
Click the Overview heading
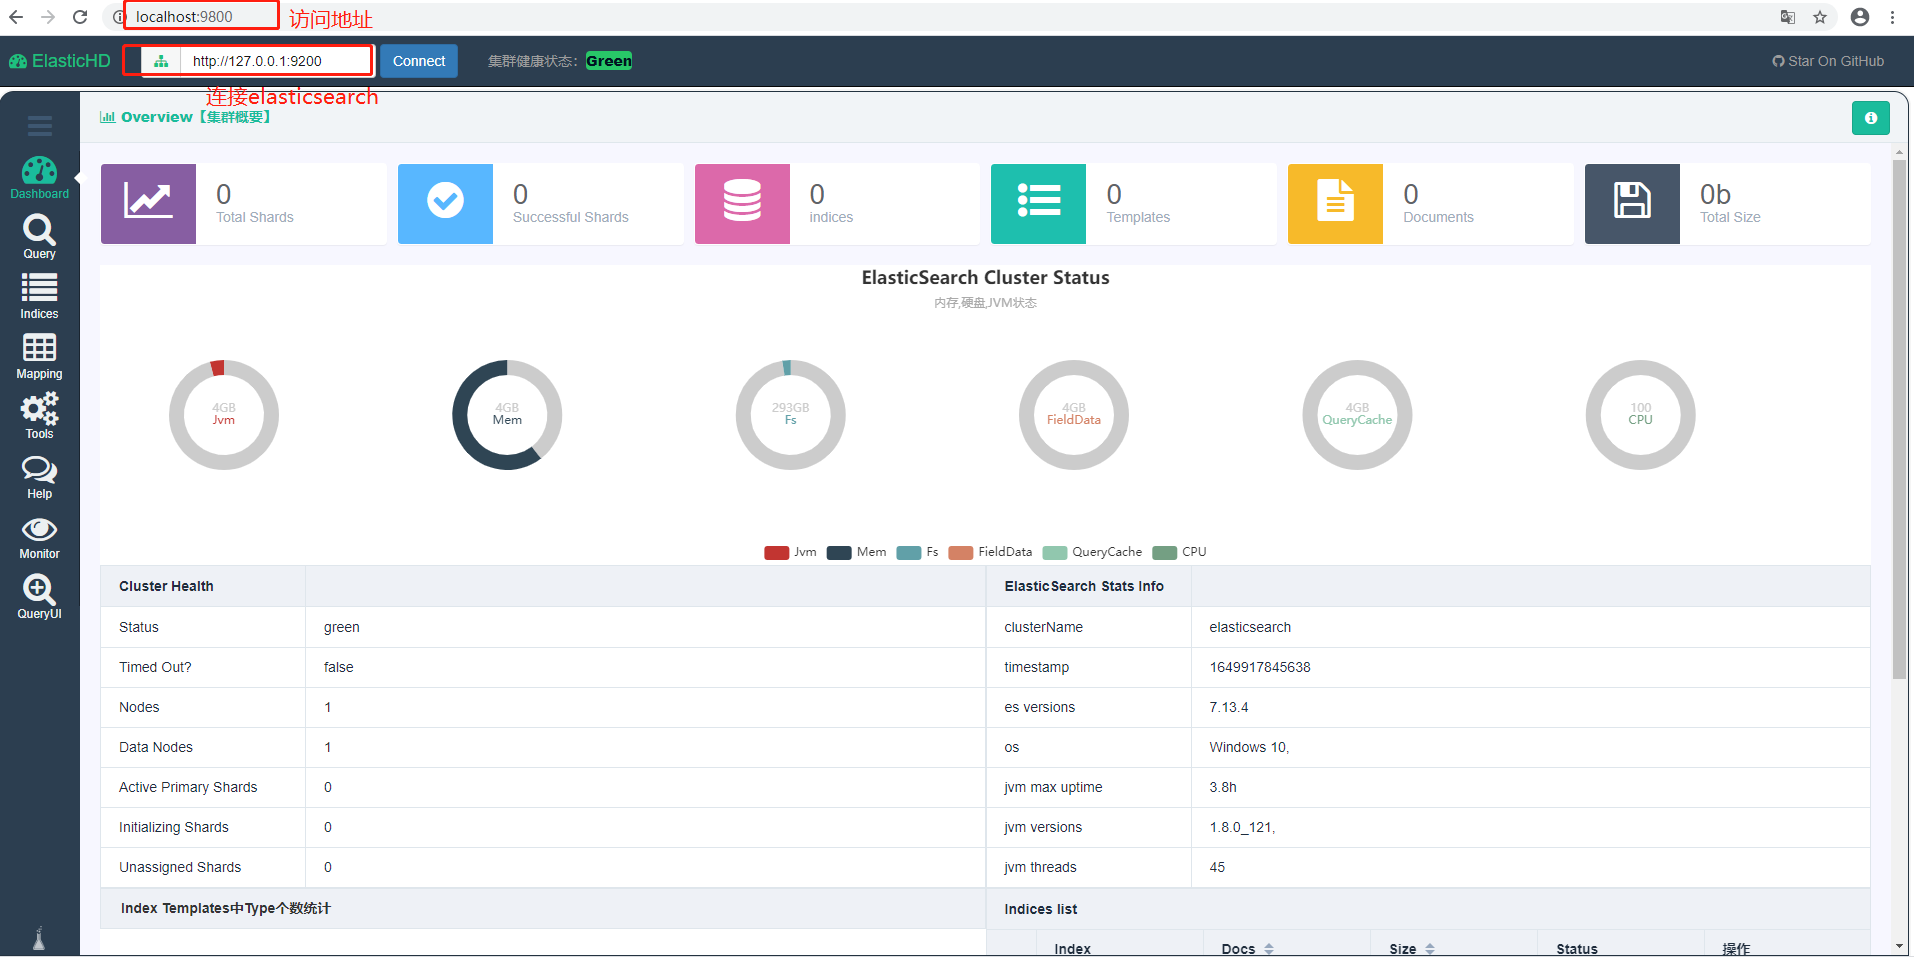click(186, 117)
